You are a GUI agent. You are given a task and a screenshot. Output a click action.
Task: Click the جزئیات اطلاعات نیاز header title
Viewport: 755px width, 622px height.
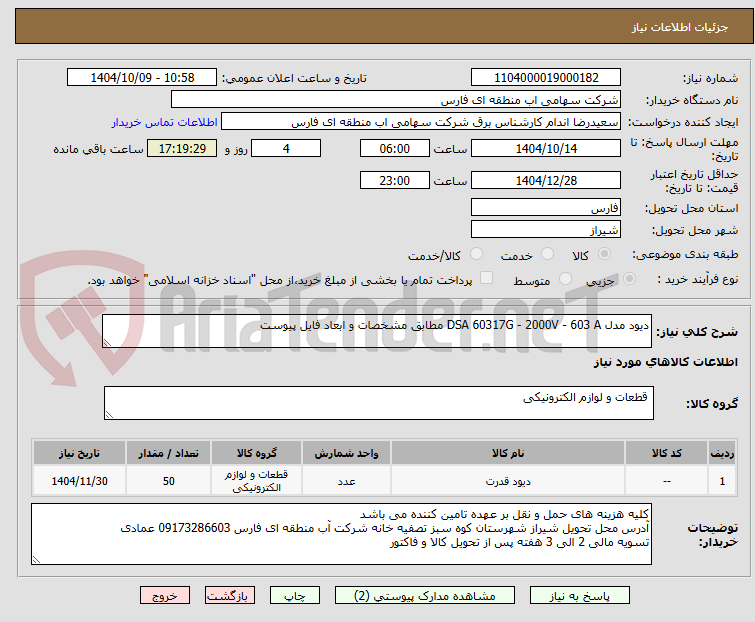(x=680, y=27)
